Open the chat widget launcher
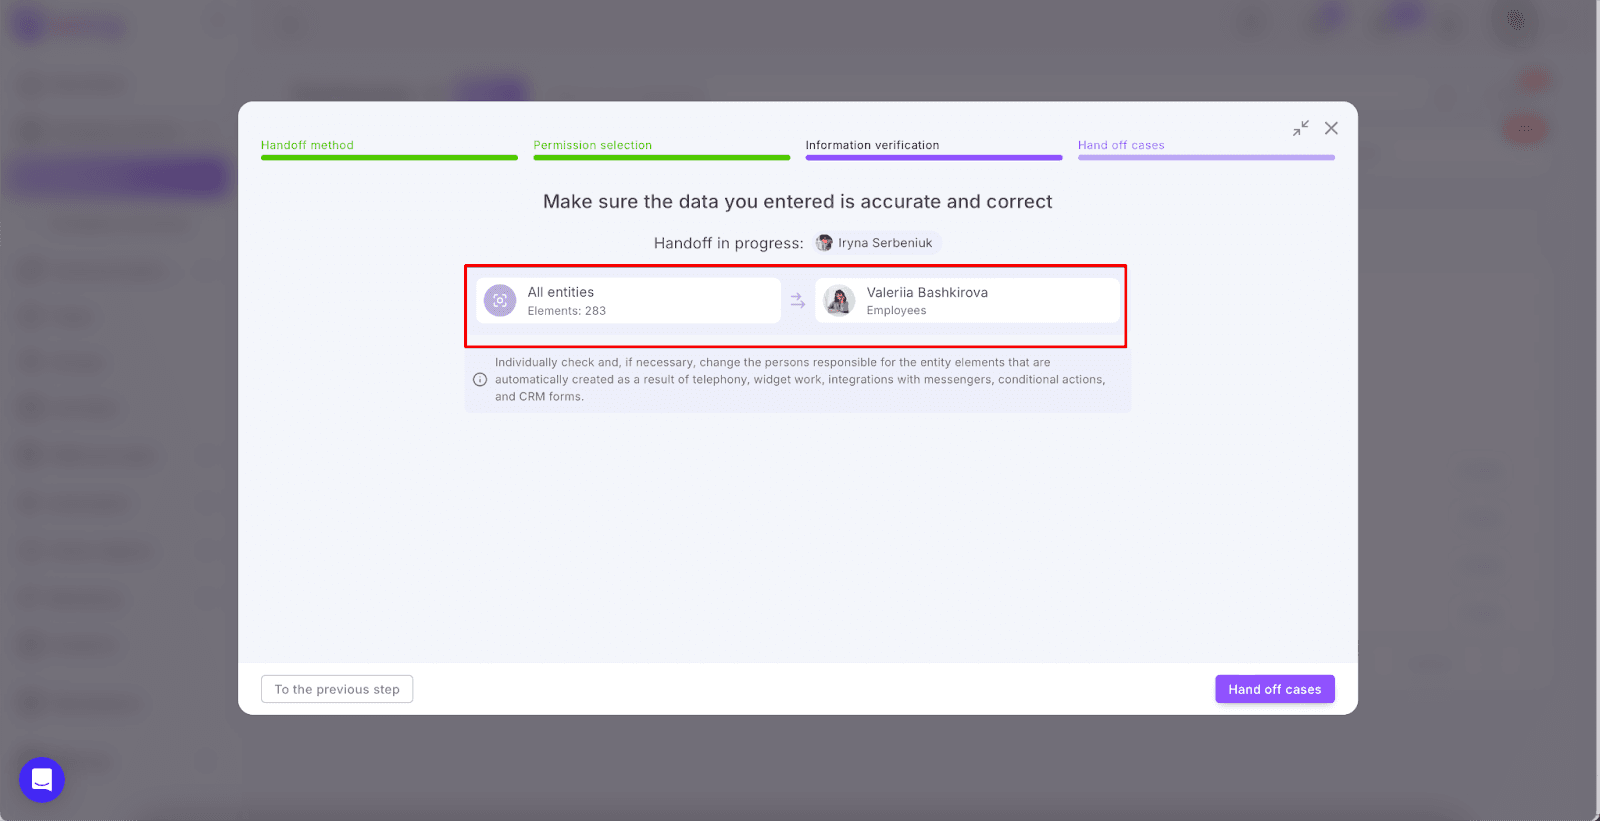This screenshot has height=821, width=1600. tap(42, 779)
